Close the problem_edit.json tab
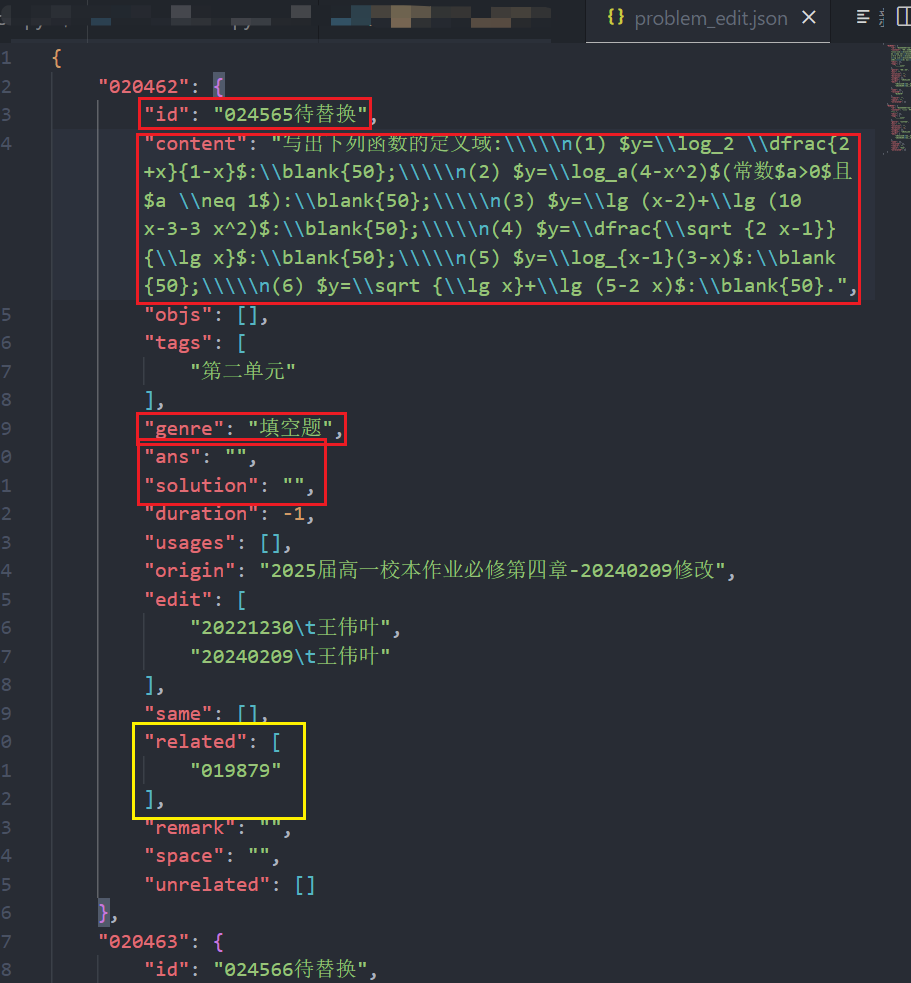This screenshot has height=983, width=911. (x=809, y=17)
